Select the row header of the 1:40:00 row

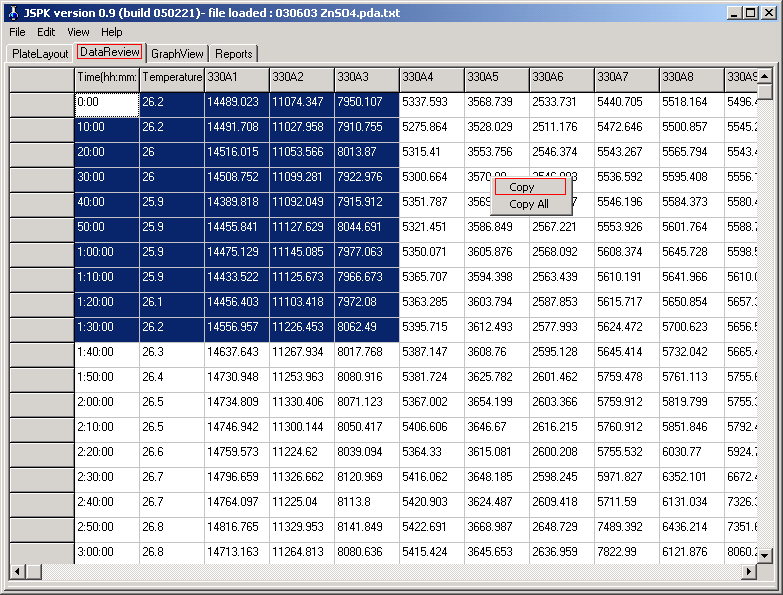pos(42,355)
